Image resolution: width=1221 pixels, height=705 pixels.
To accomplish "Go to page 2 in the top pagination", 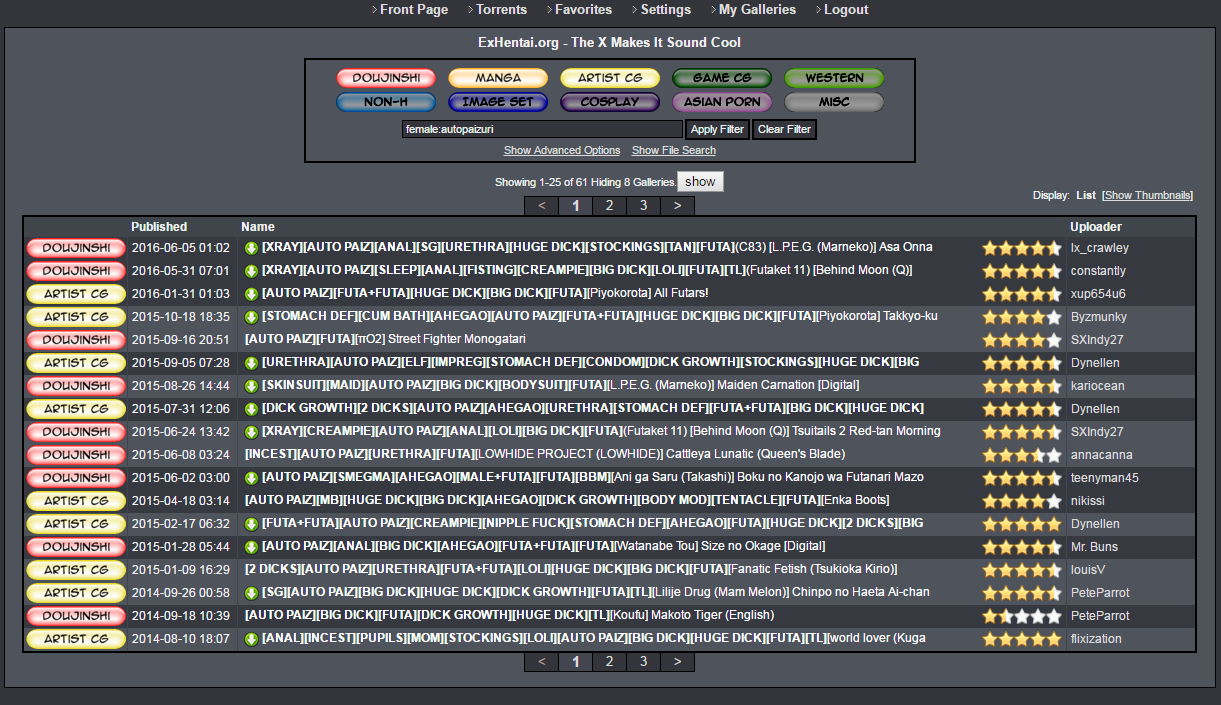I will tap(609, 206).
